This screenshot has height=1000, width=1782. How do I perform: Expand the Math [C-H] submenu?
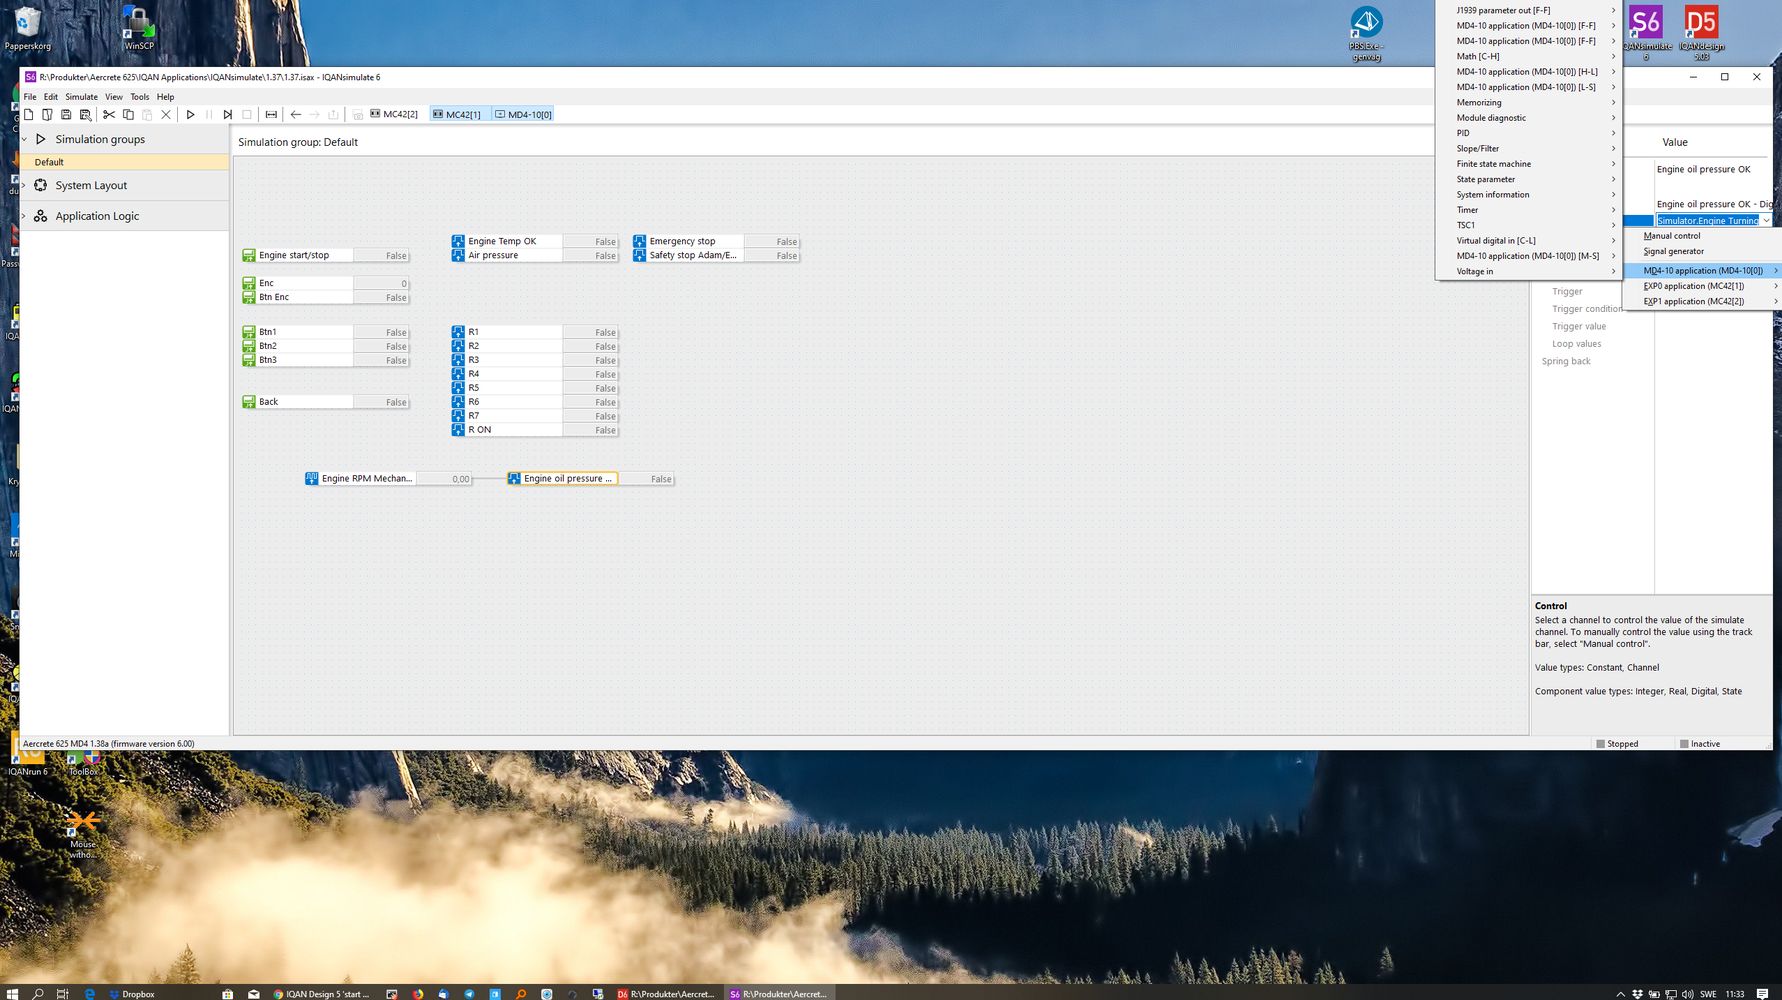click(x=1529, y=56)
